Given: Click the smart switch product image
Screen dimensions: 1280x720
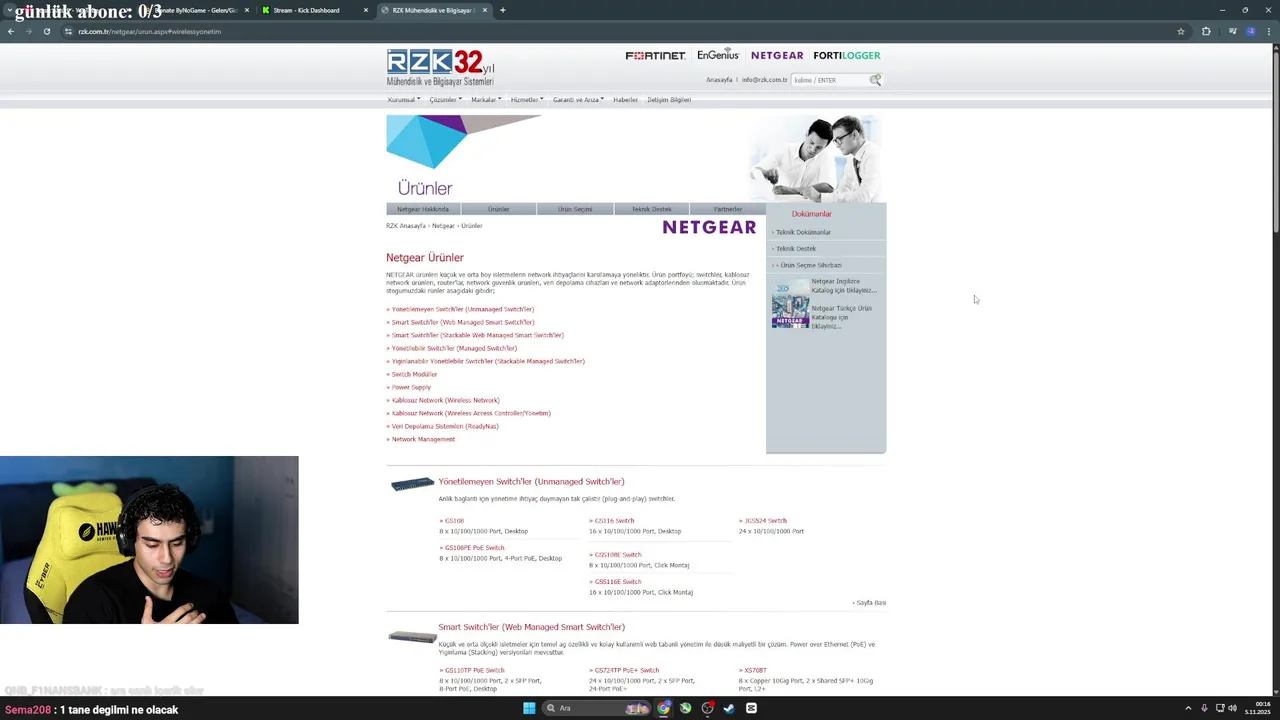Looking at the screenshot, I should click(x=412, y=637).
